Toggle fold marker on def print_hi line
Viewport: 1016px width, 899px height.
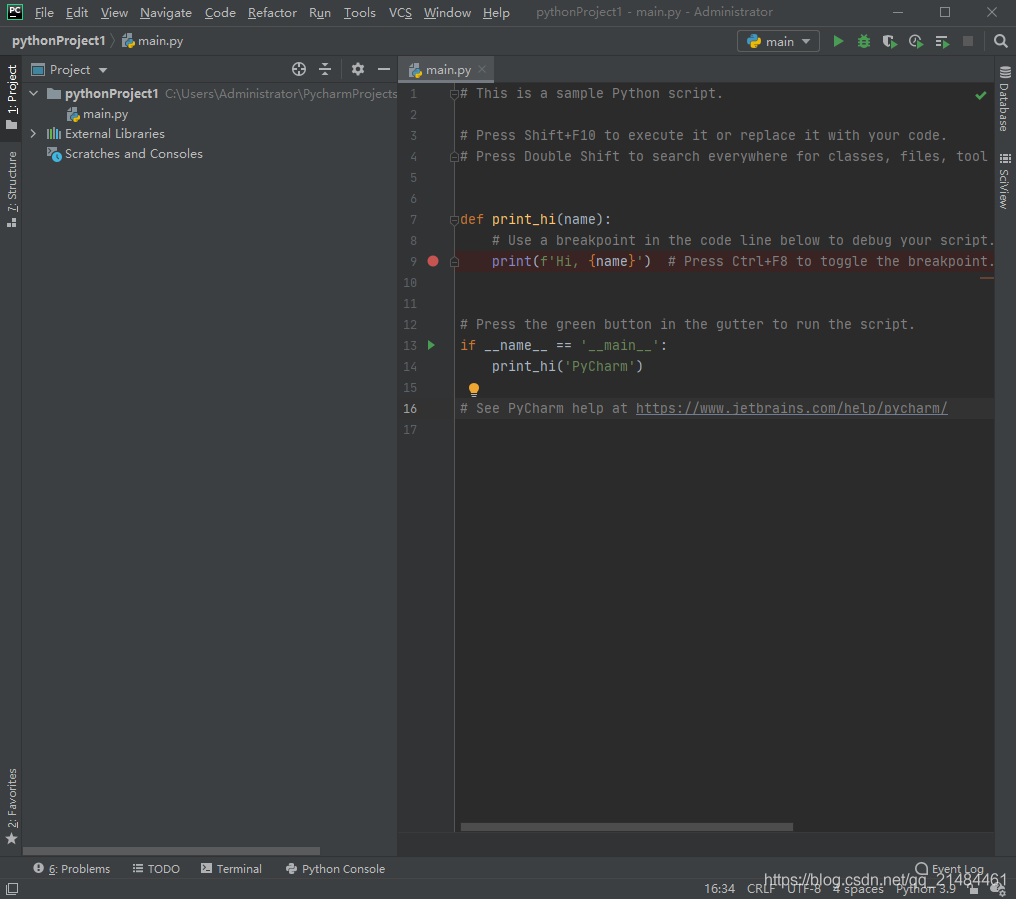[454, 220]
